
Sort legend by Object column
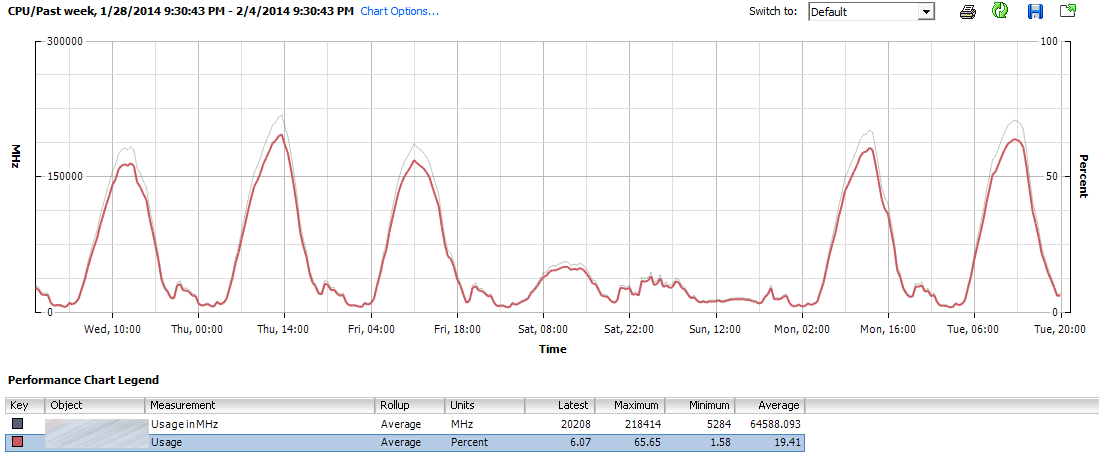point(95,405)
